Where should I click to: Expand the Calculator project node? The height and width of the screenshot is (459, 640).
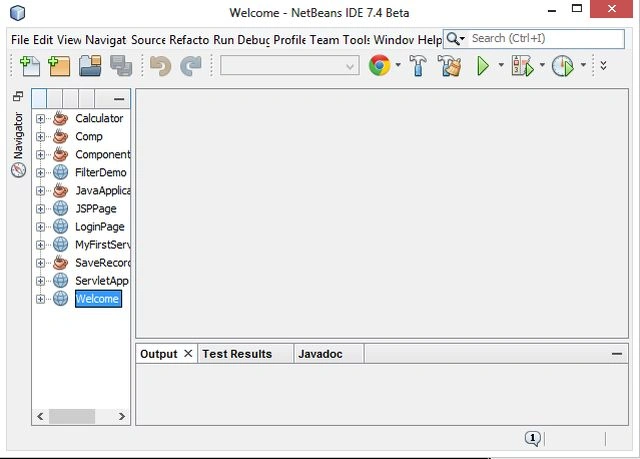click(x=40, y=119)
